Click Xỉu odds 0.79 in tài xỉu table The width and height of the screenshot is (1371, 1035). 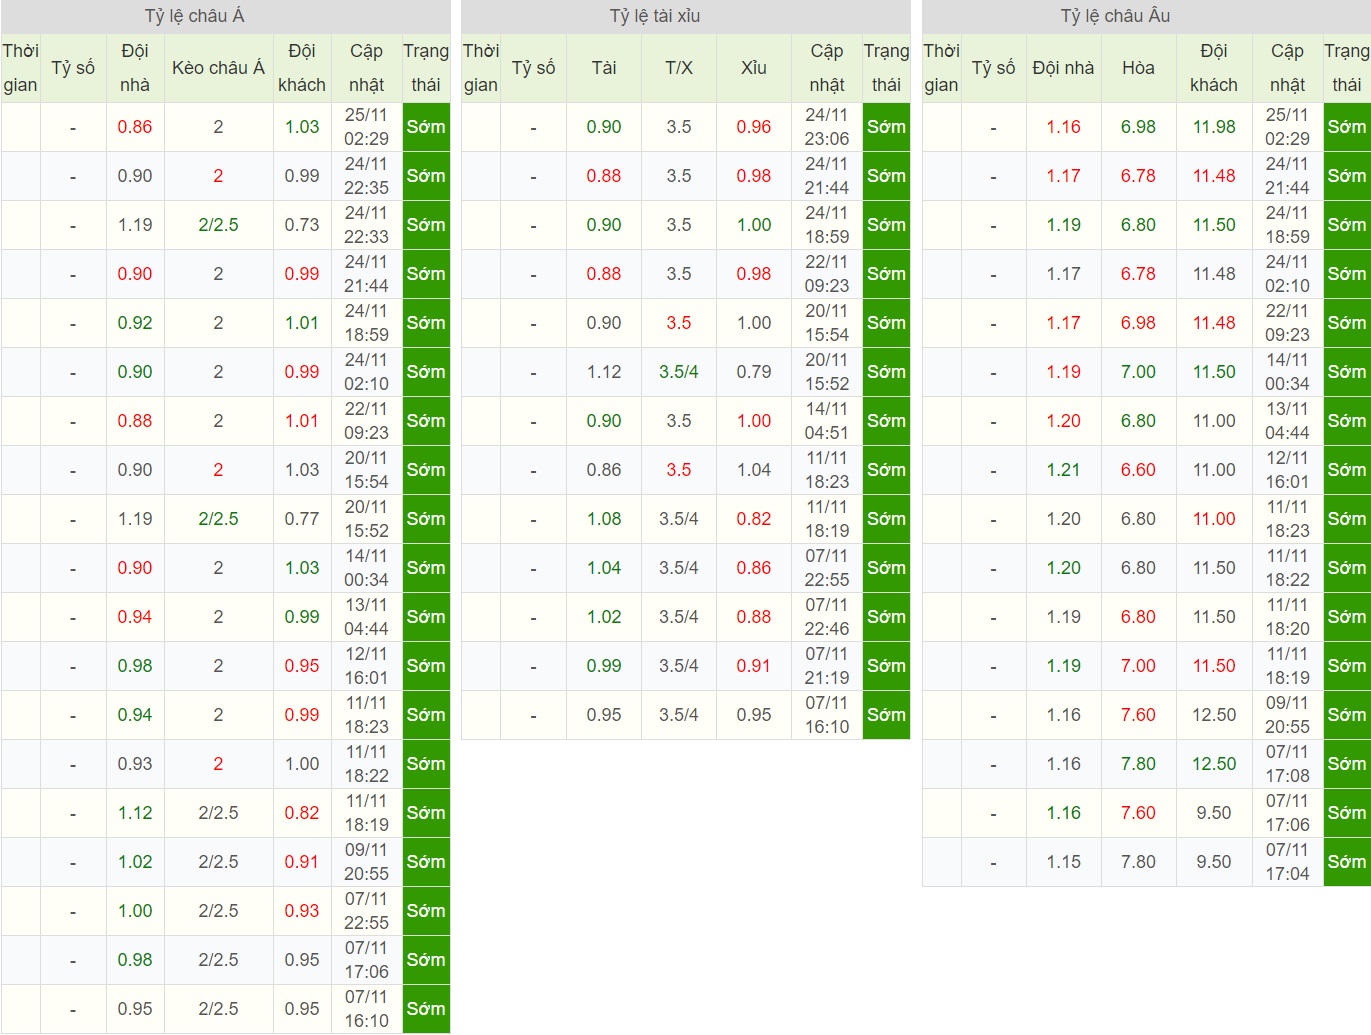[754, 372]
